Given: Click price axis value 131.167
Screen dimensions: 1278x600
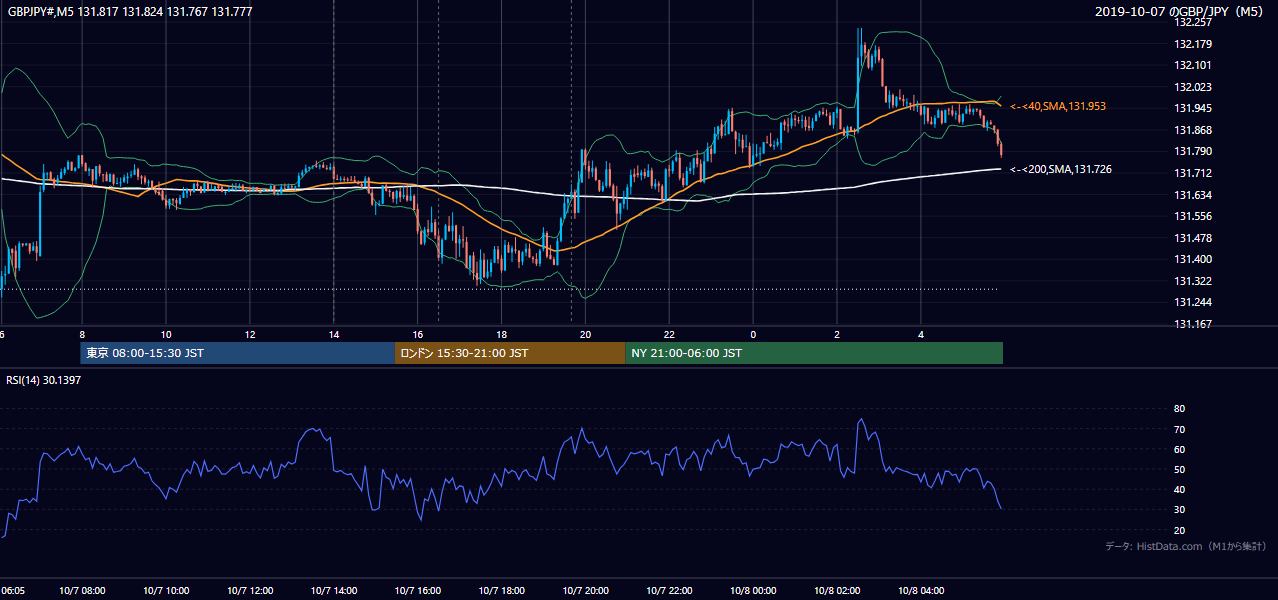Looking at the screenshot, I should click(1193, 324).
